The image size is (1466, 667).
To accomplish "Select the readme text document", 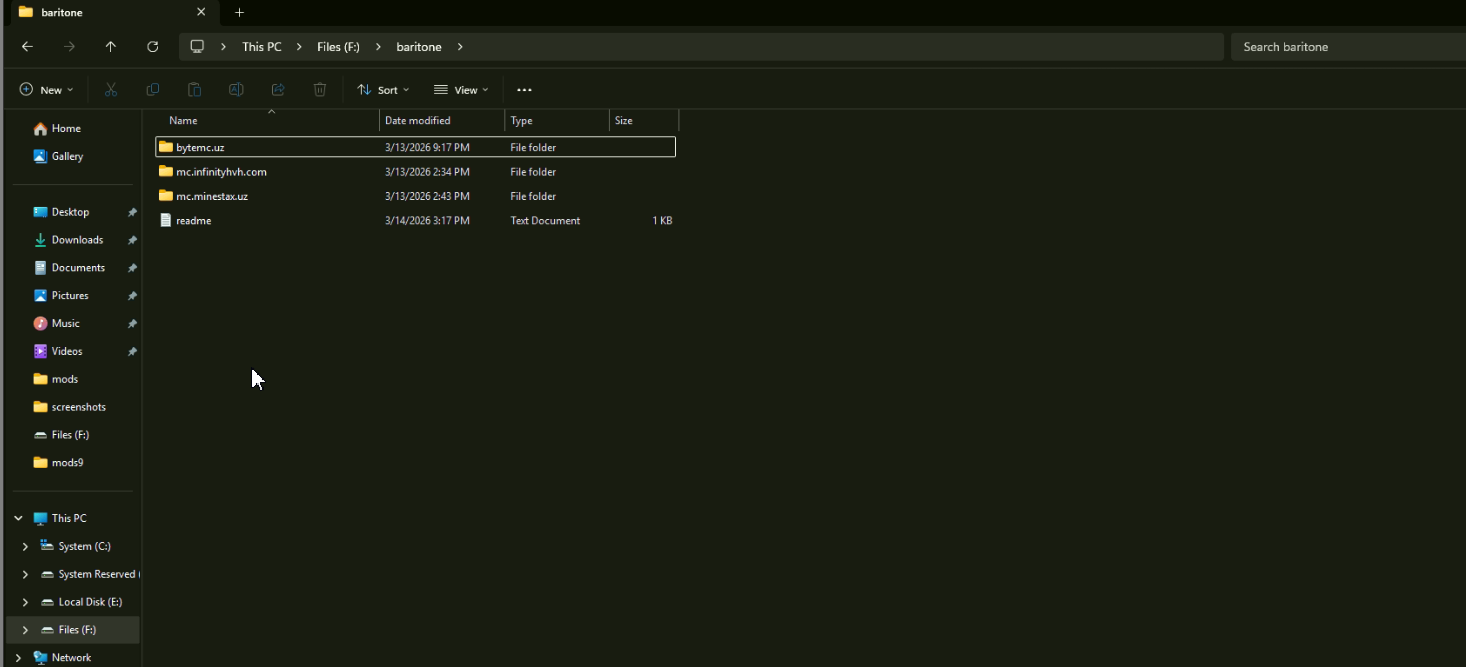I will (x=193, y=221).
